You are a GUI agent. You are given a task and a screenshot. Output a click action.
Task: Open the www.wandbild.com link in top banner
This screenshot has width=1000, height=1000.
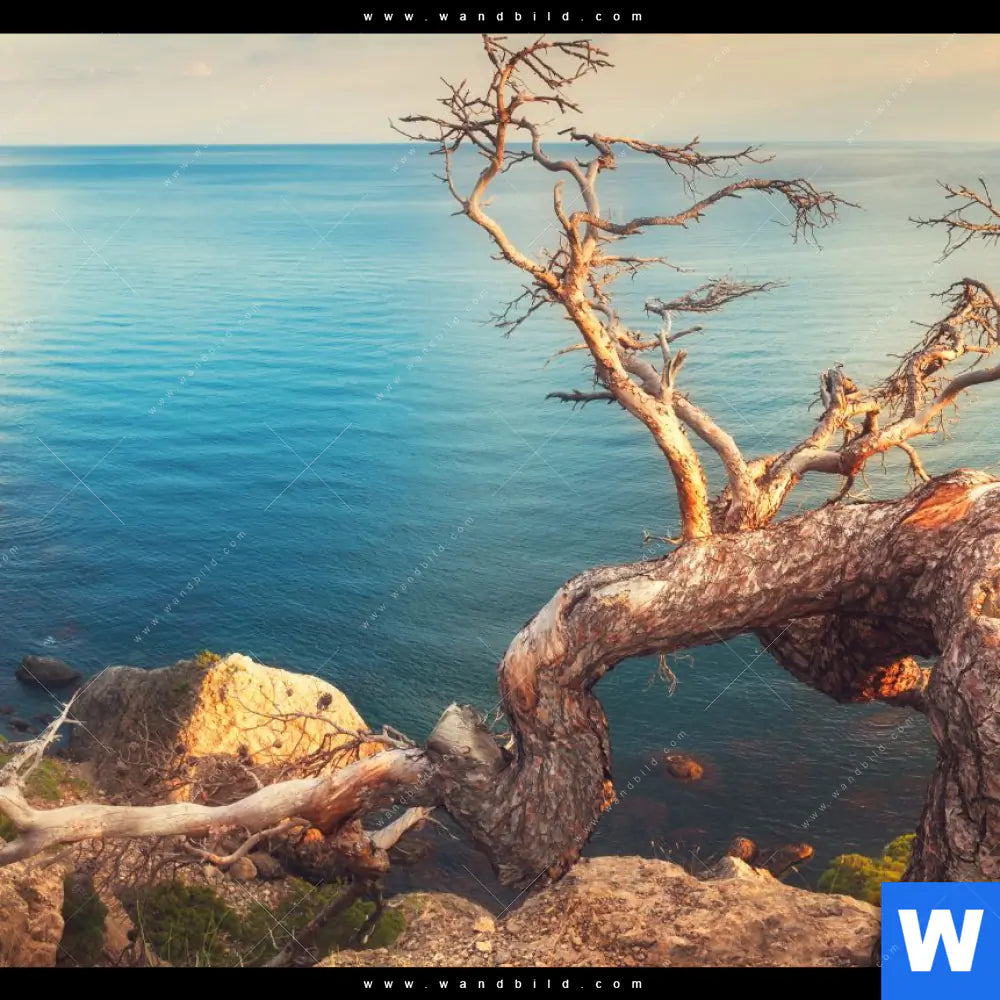click(x=503, y=17)
